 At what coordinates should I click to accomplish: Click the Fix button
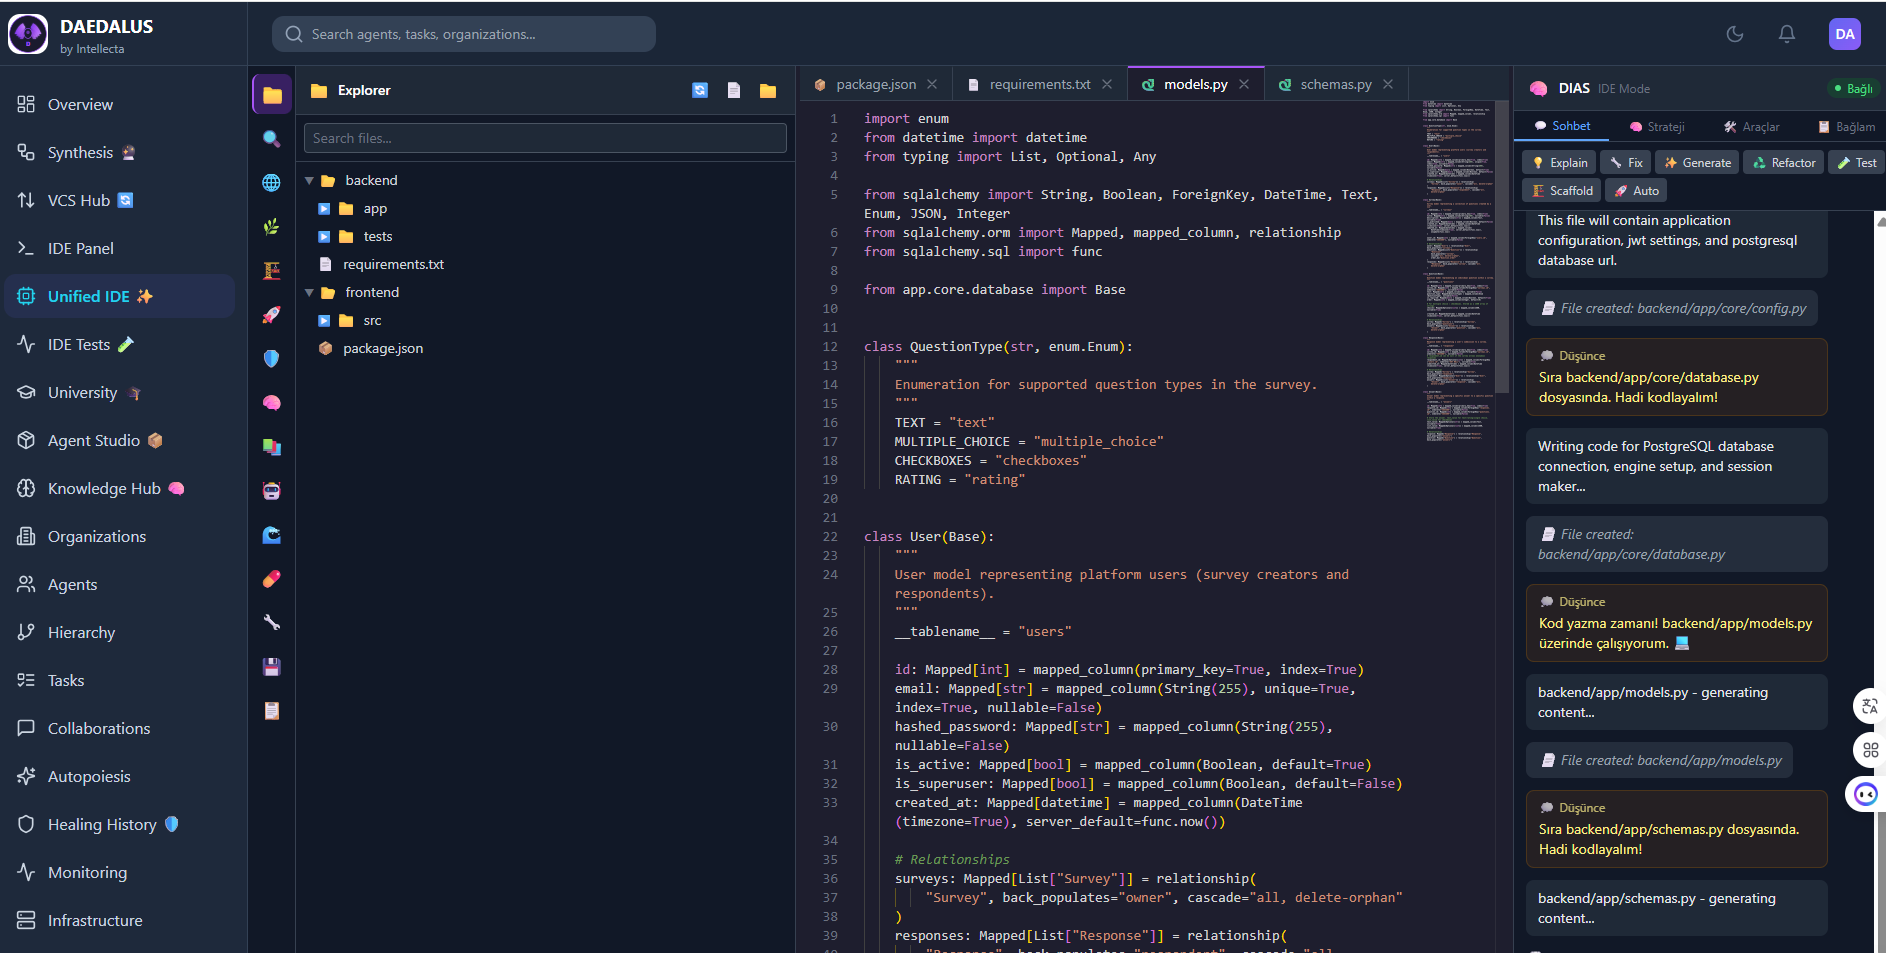tap(1626, 162)
